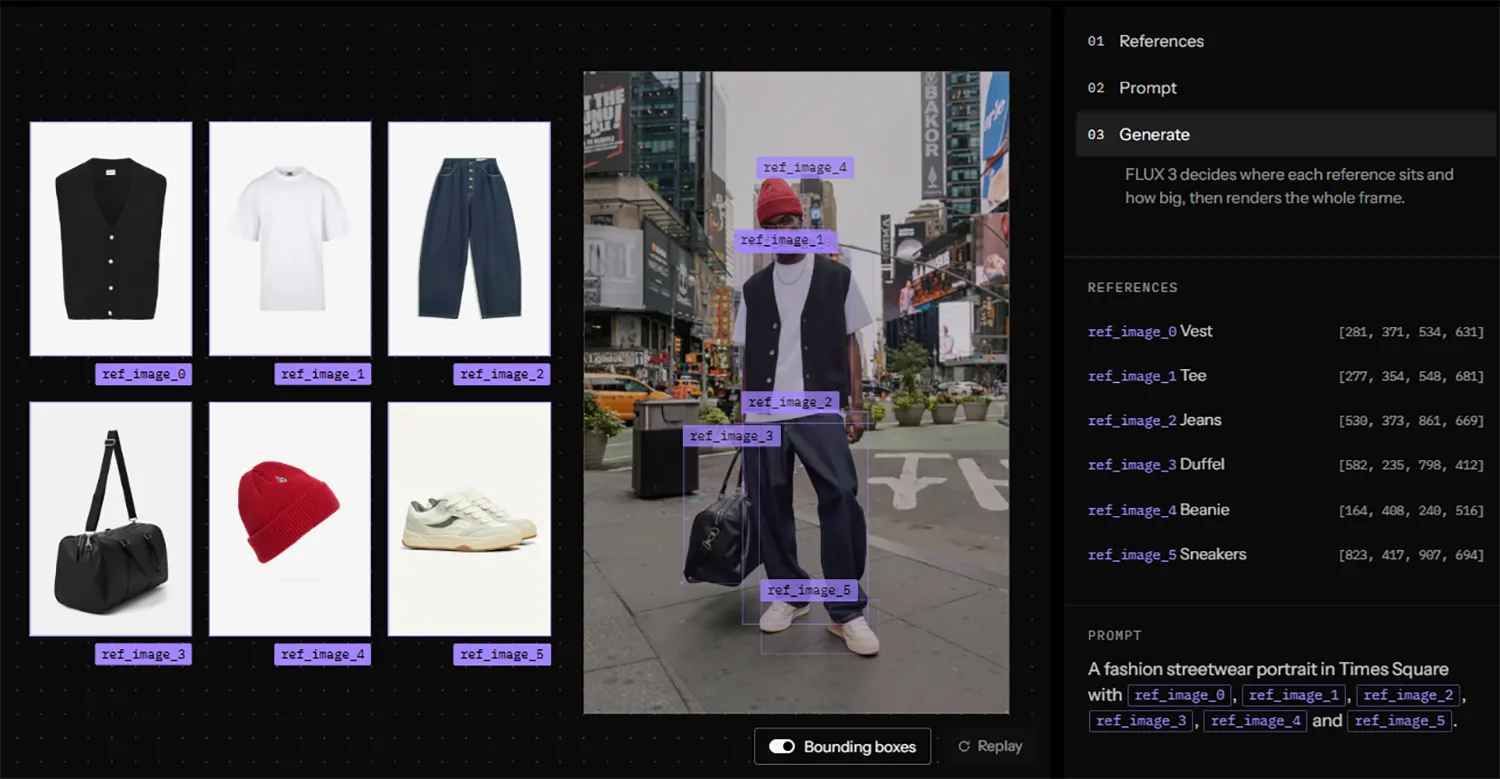
Task: Click the ref_image_1 chip in the prompt
Action: tap(1295, 695)
